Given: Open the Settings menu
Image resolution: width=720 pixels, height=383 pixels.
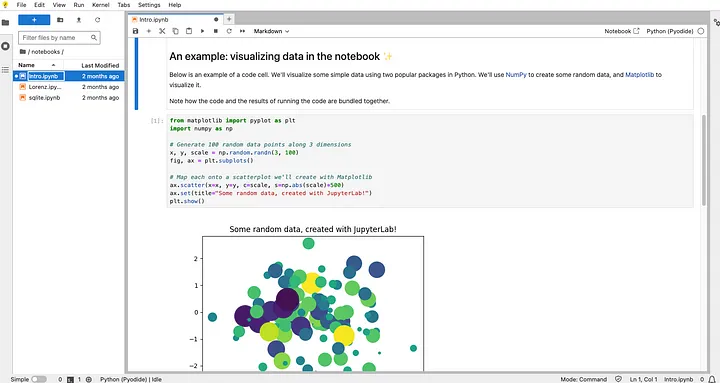Looking at the screenshot, I should [149, 5].
